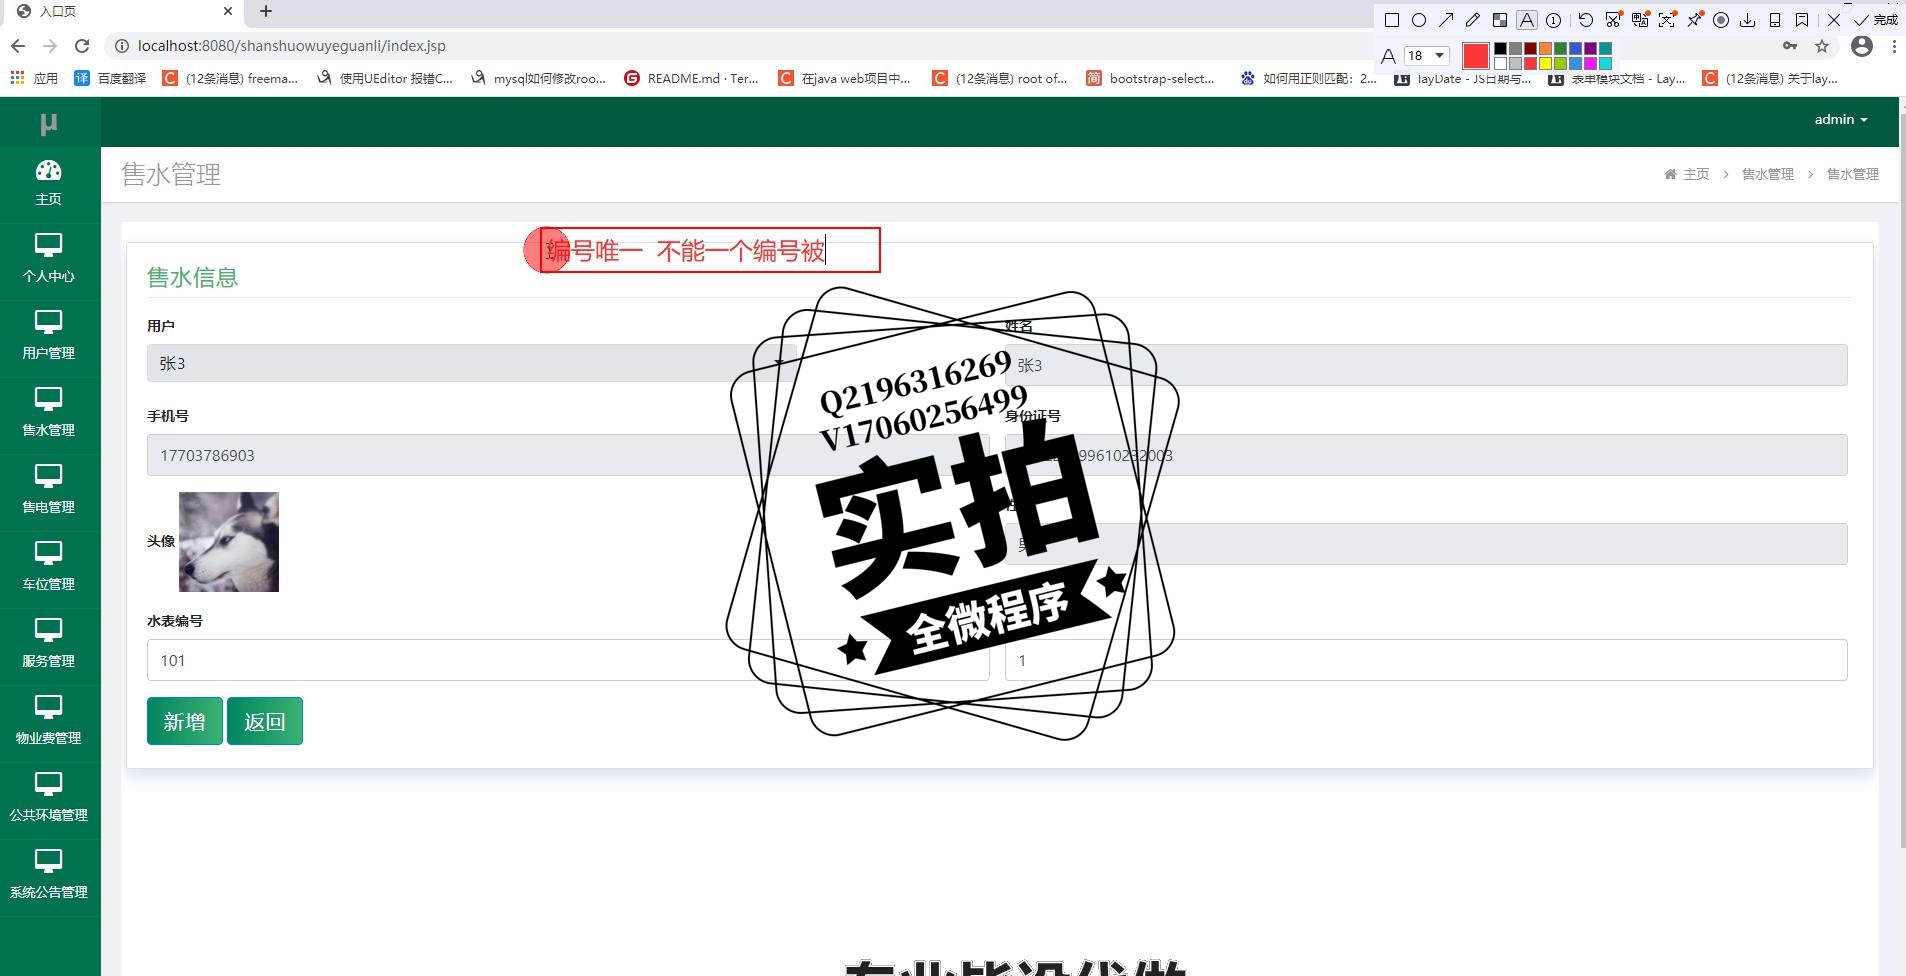1906x976 pixels.
Task: Open the 百度翻译 bookmark
Action: pos(110,78)
